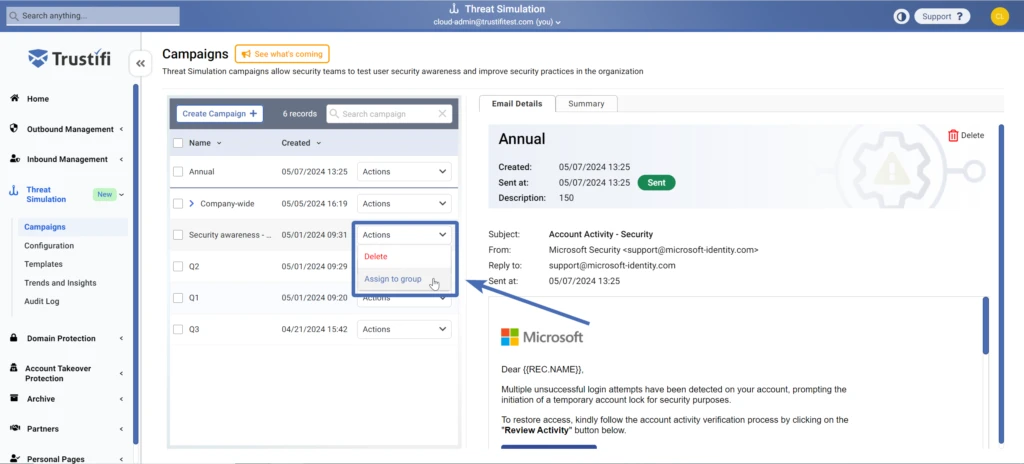Viewport: 1024px width, 464px height.
Task: Click the Home house icon
Action: tap(14, 98)
